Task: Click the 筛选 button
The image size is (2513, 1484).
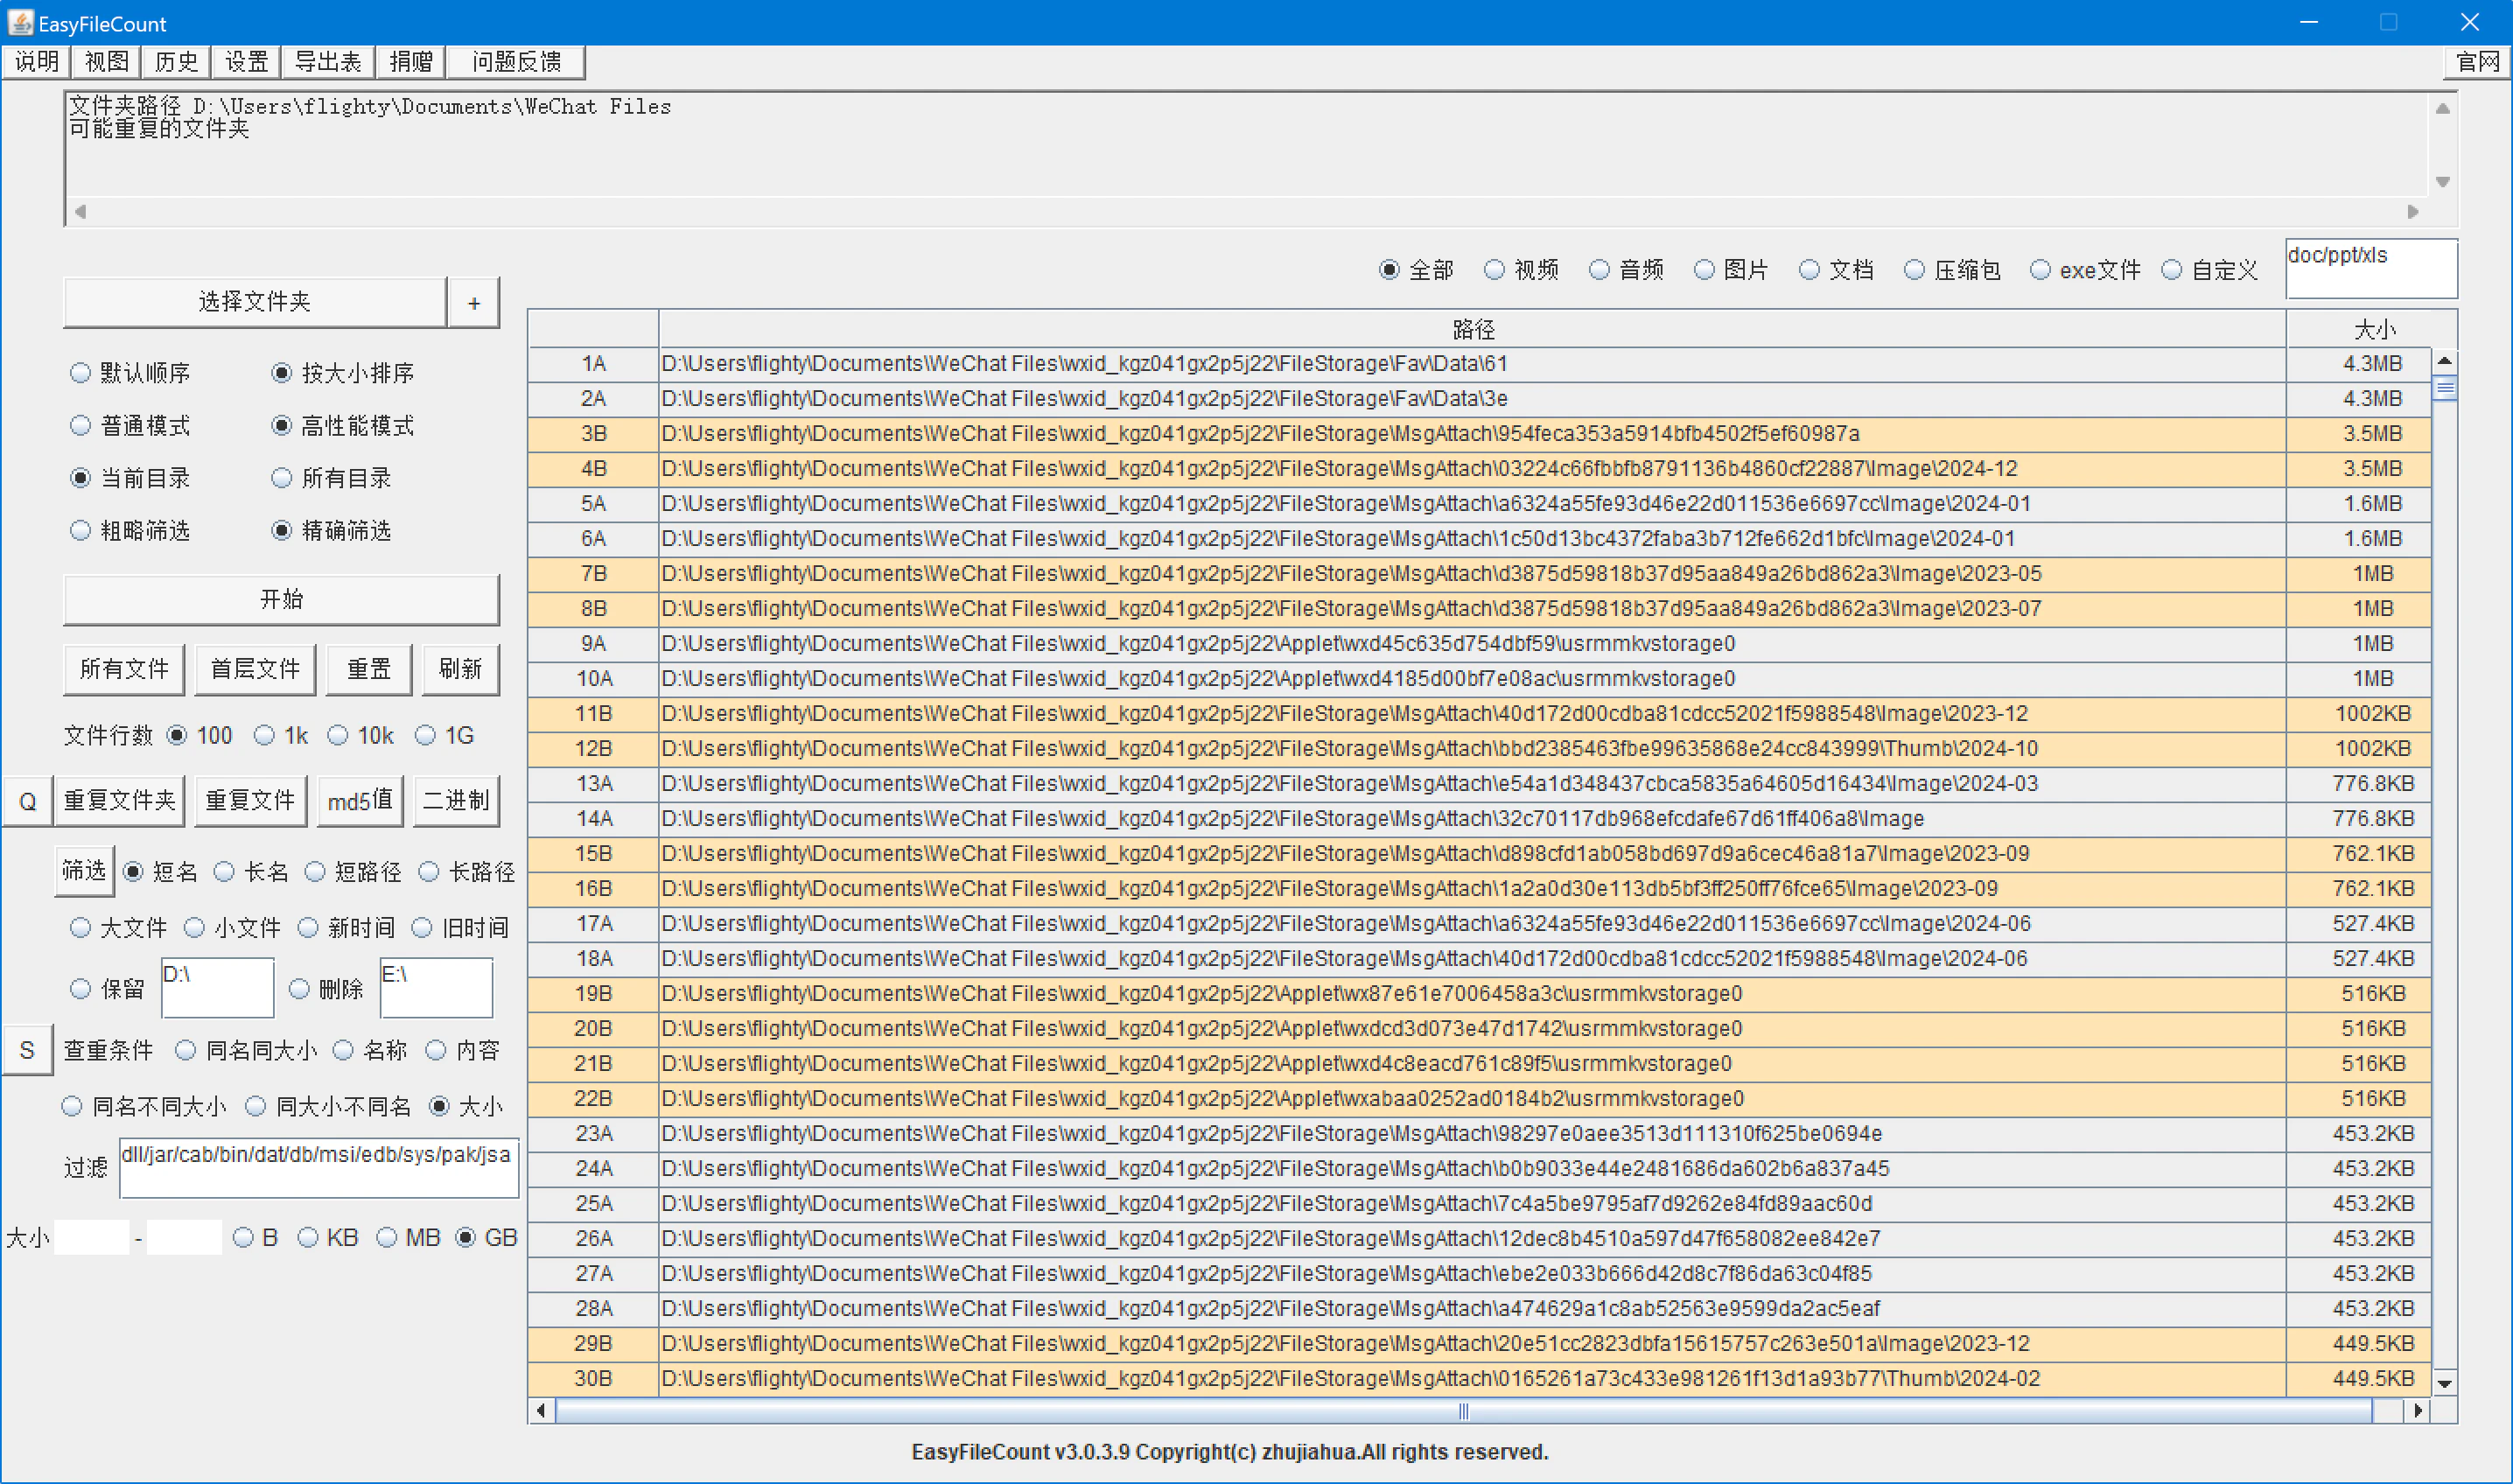Action: coord(84,871)
